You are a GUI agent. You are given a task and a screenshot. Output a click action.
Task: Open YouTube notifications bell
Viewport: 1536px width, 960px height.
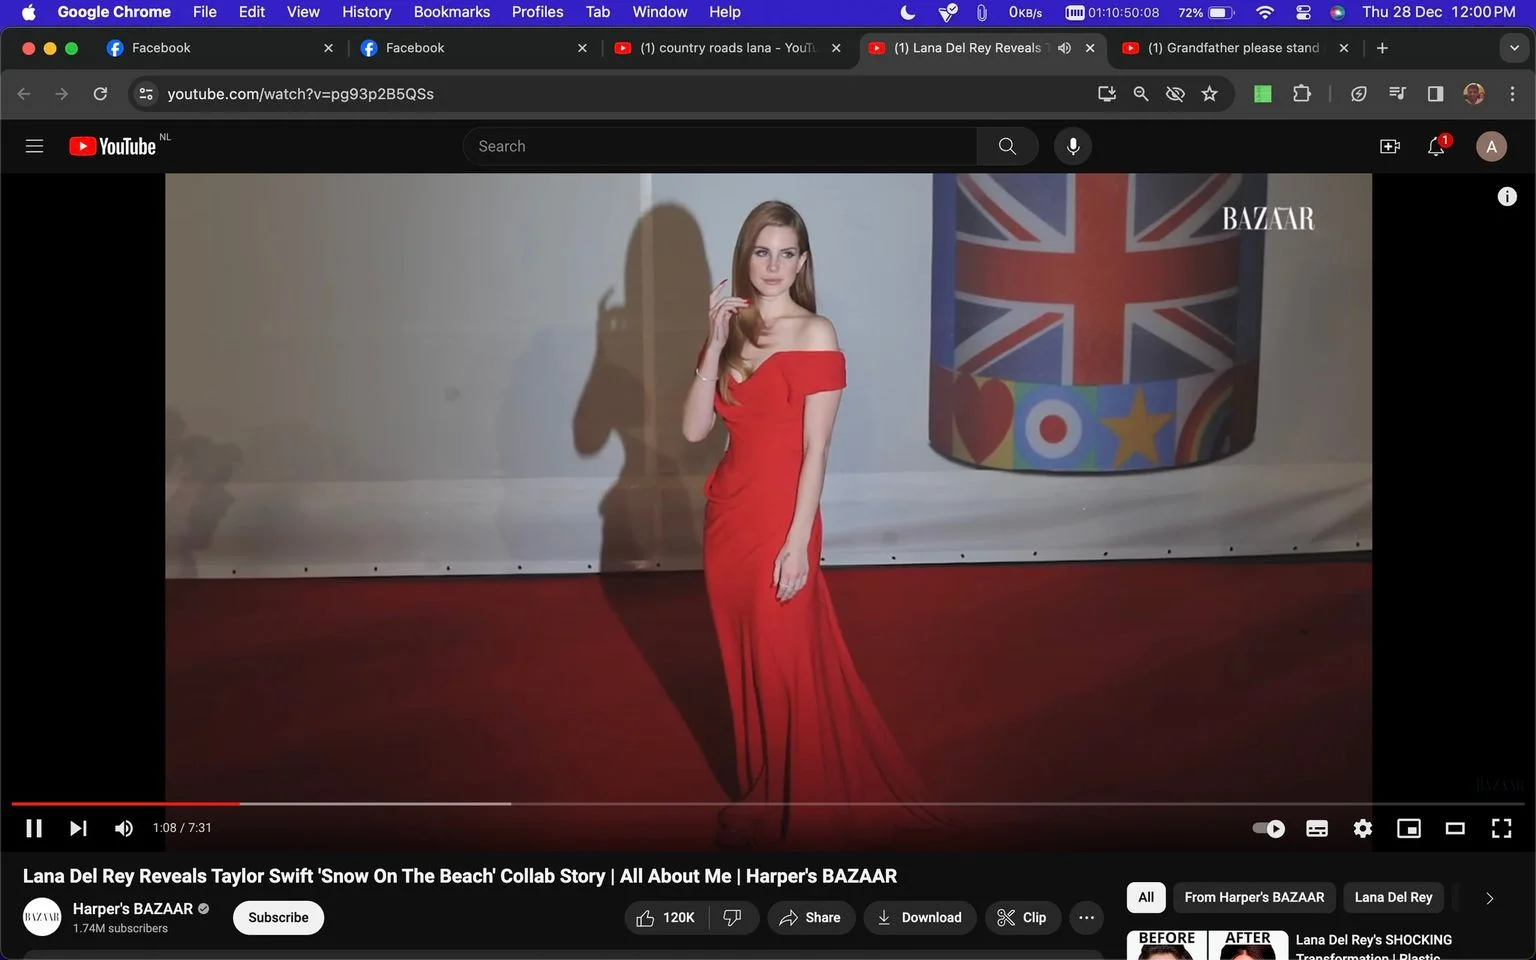coord(1436,146)
